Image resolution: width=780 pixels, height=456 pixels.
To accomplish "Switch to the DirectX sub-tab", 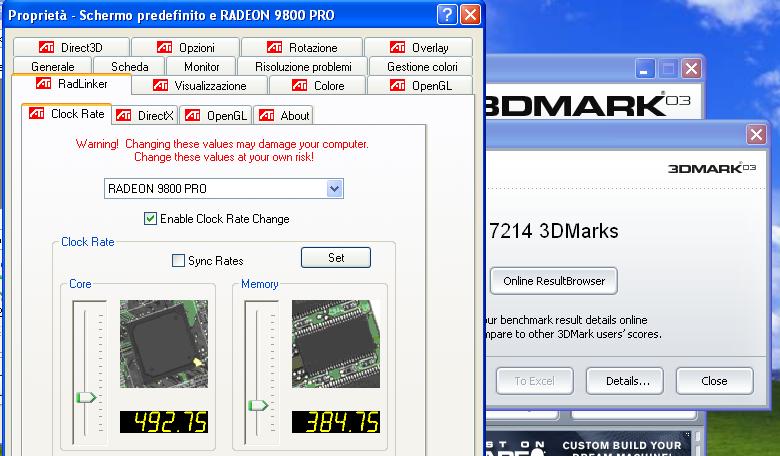I will coord(145,115).
